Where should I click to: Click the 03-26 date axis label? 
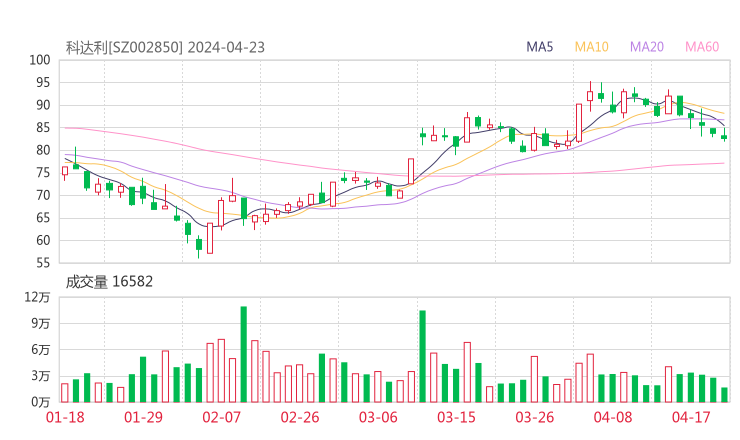pyautogui.click(x=535, y=417)
